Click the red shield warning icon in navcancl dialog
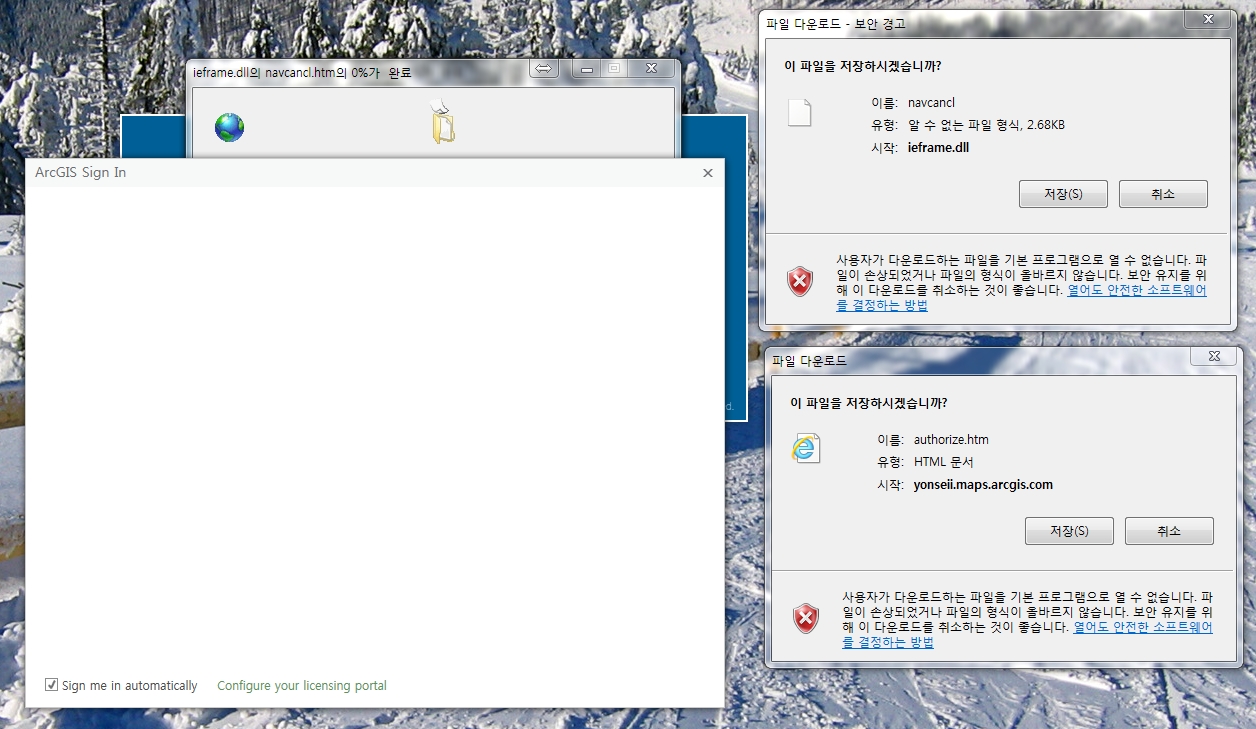 tap(800, 282)
